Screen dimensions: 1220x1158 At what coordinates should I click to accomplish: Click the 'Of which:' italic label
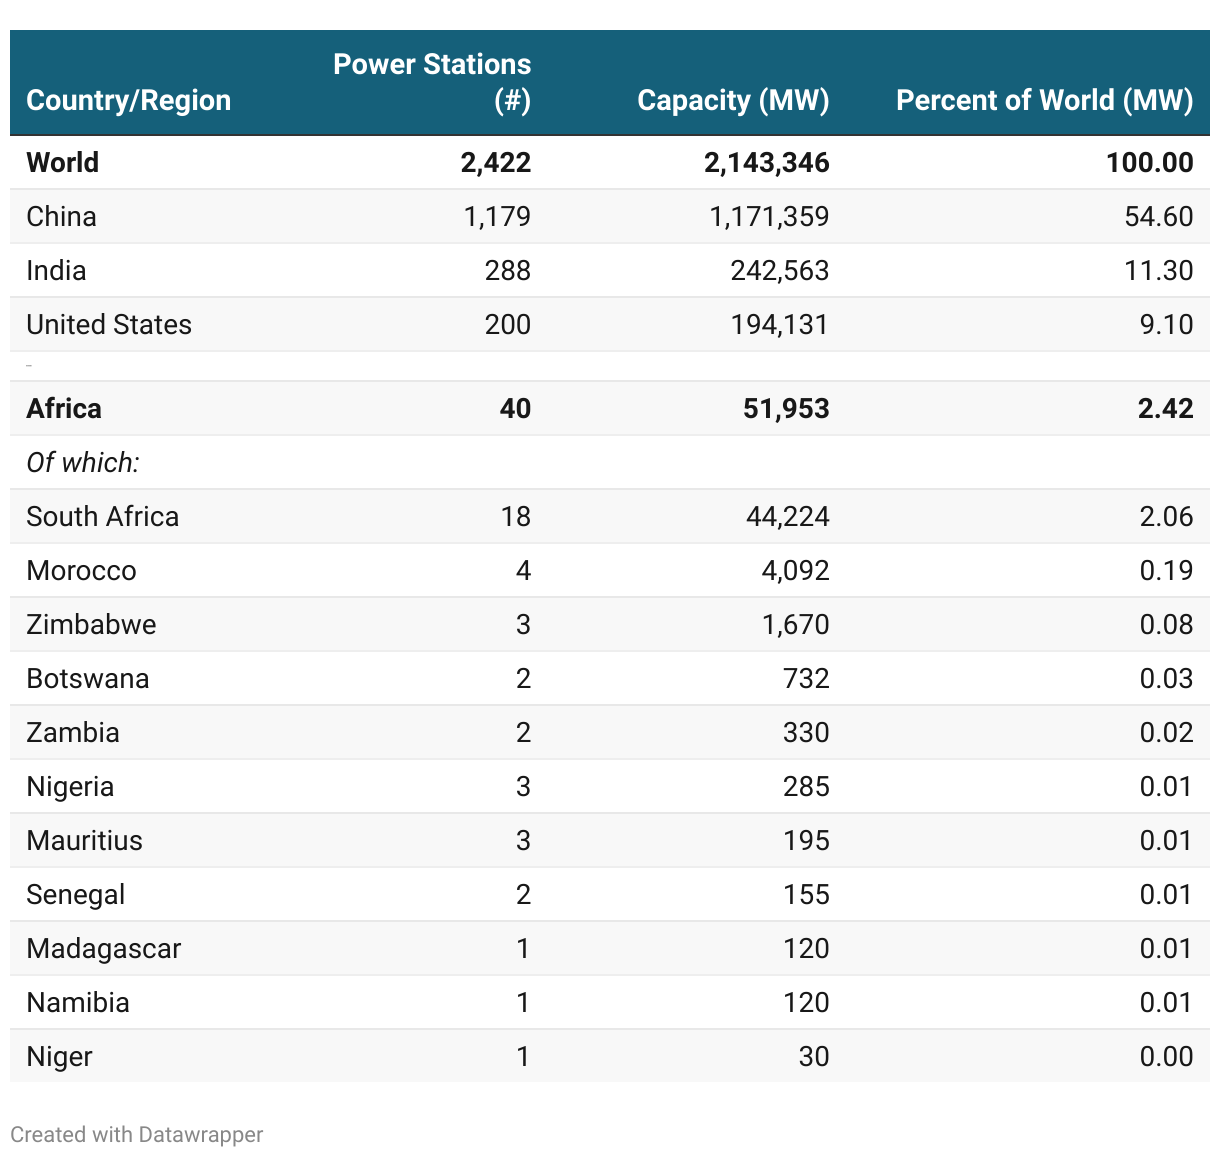point(83,462)
